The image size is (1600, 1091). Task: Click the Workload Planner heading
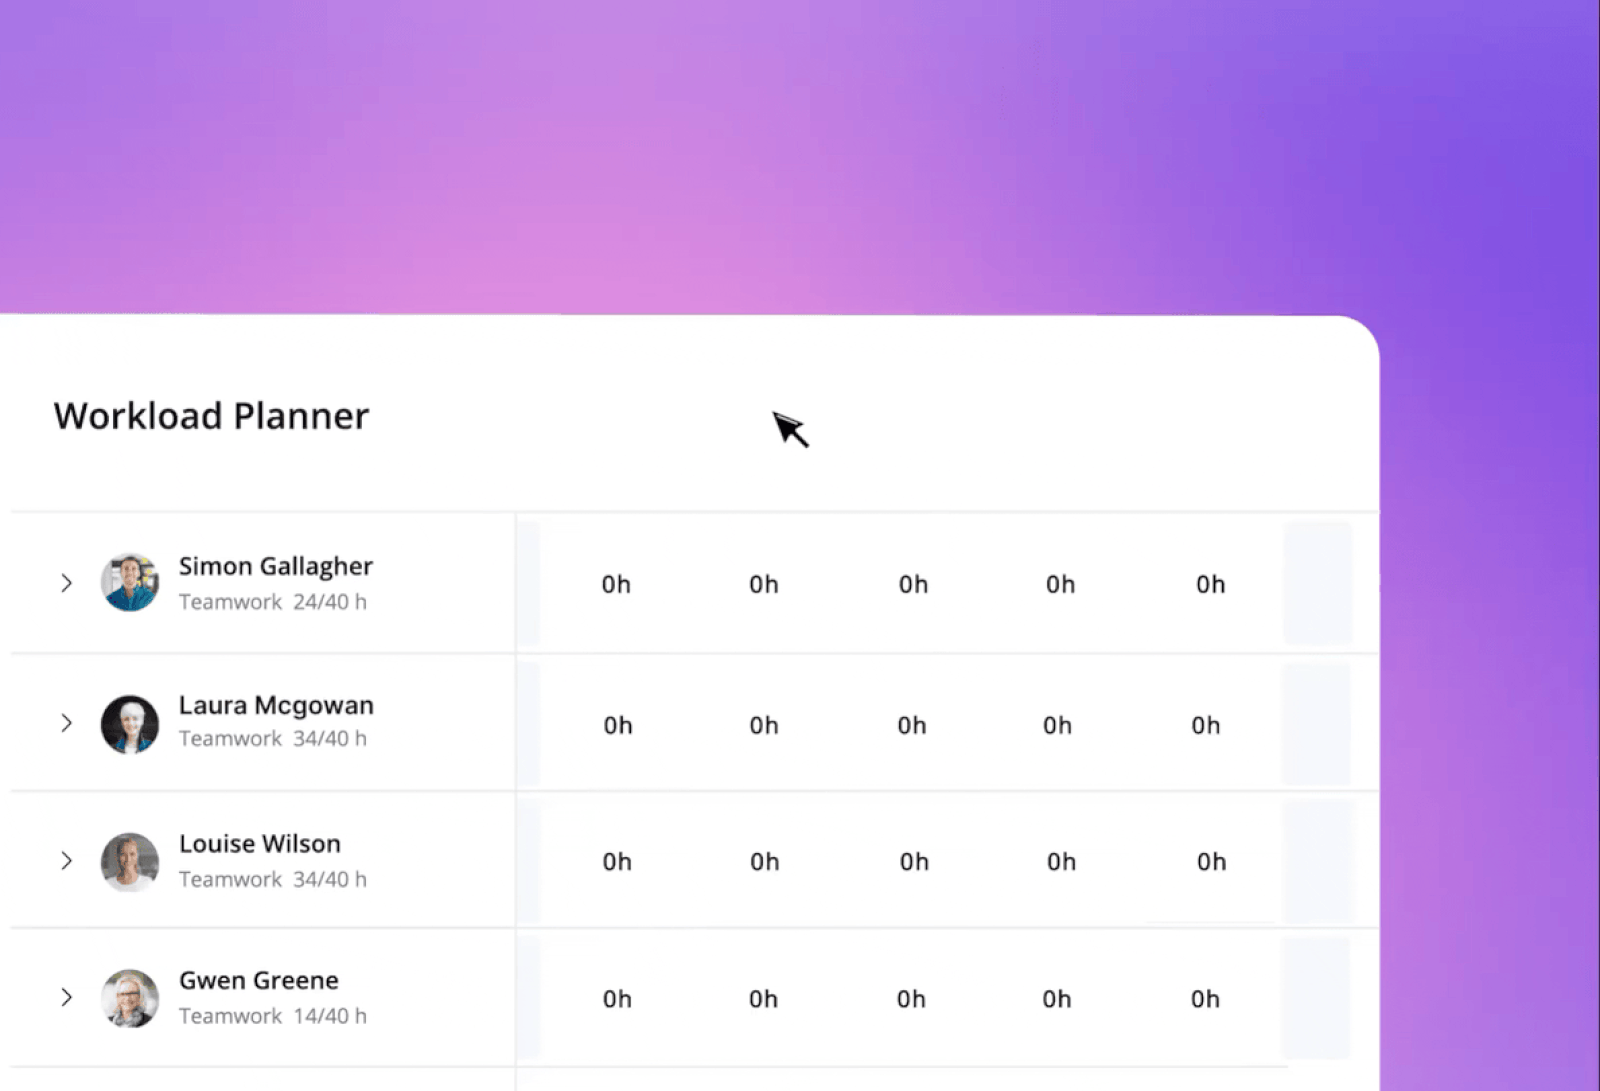point(211,416)
